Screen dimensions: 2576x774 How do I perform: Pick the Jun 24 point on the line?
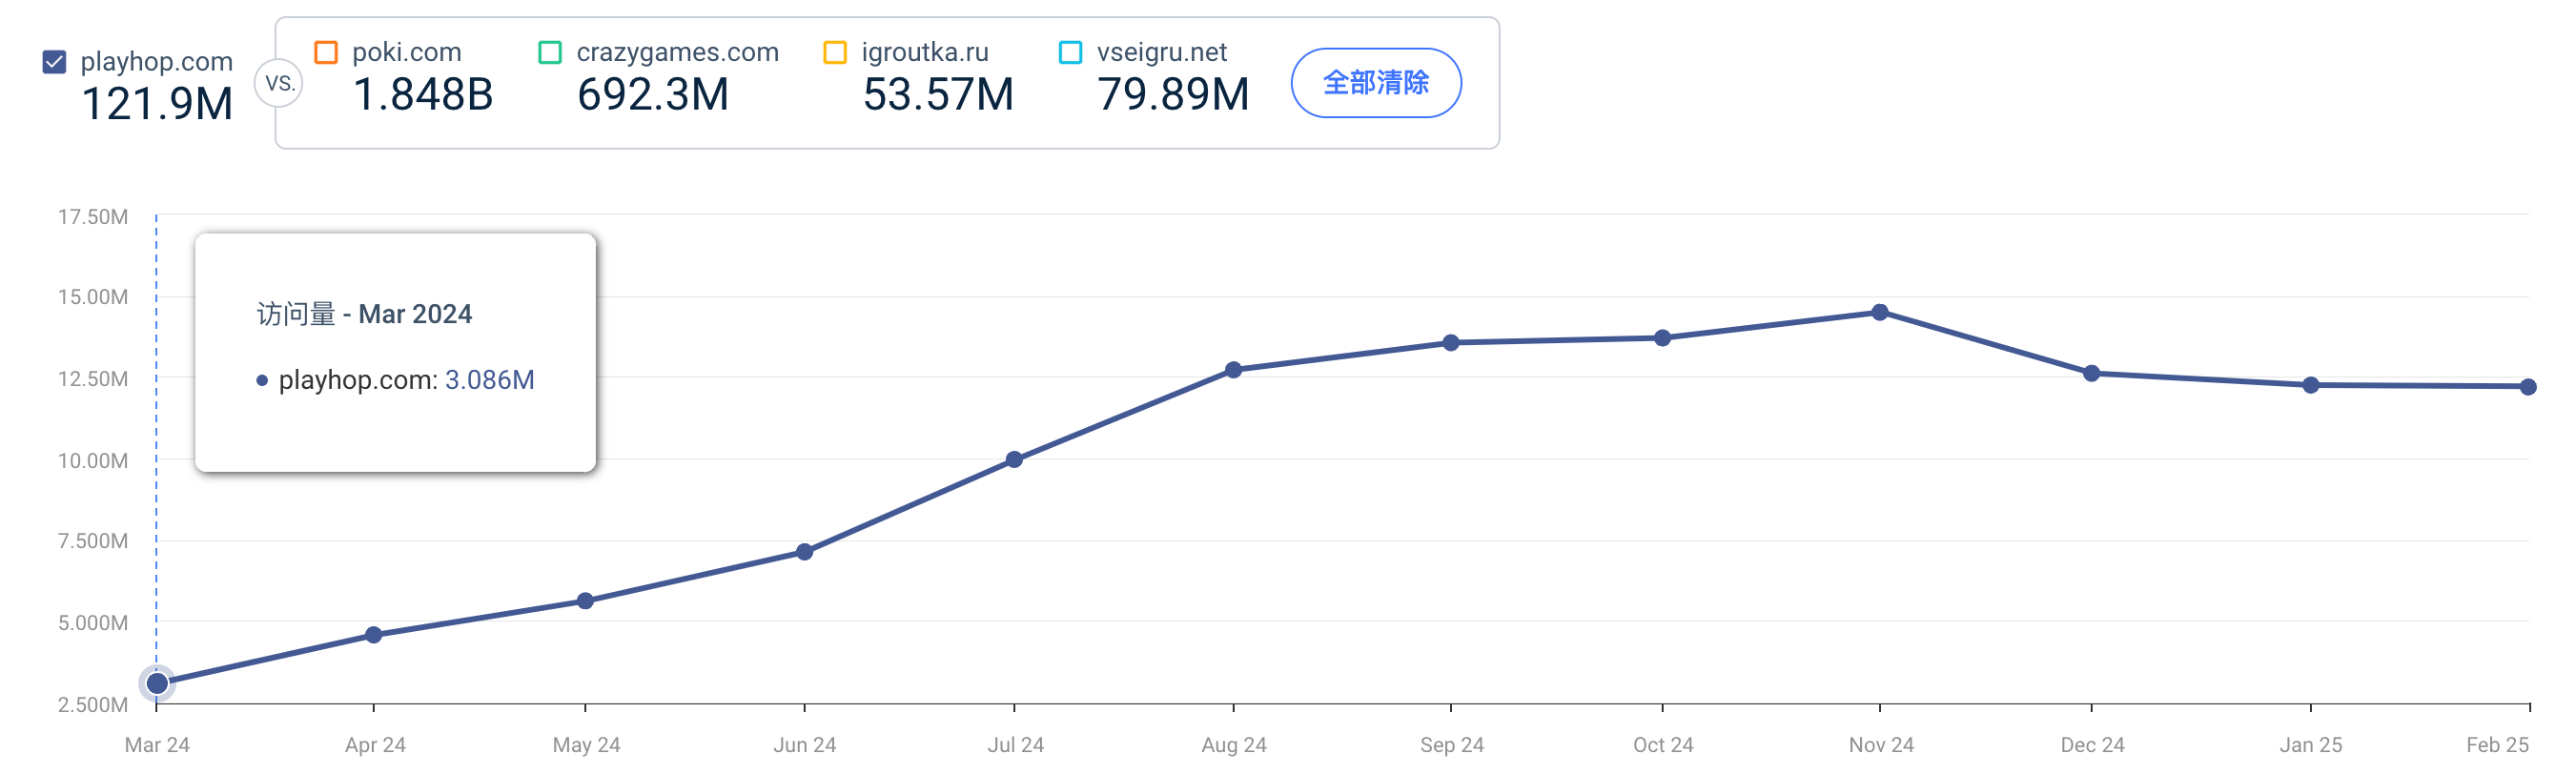point(804,552)
